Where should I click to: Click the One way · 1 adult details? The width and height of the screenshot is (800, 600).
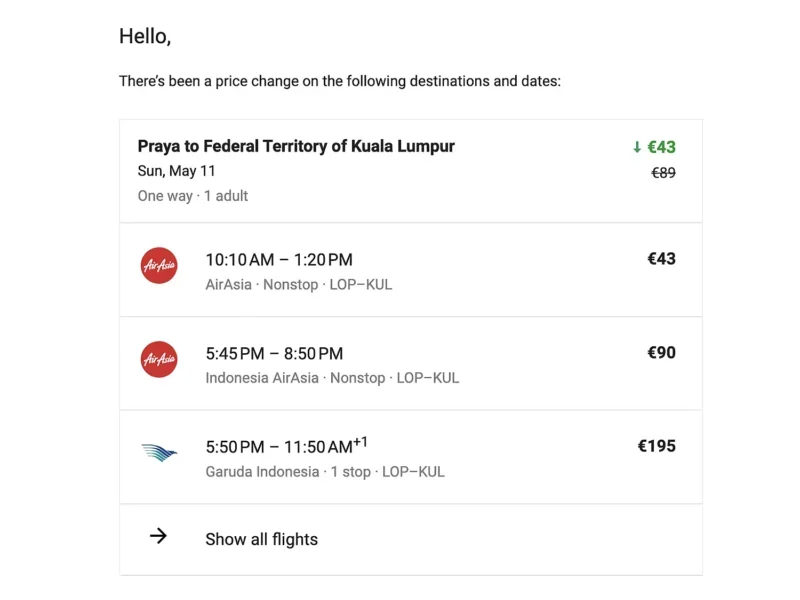tap(193, 196)
